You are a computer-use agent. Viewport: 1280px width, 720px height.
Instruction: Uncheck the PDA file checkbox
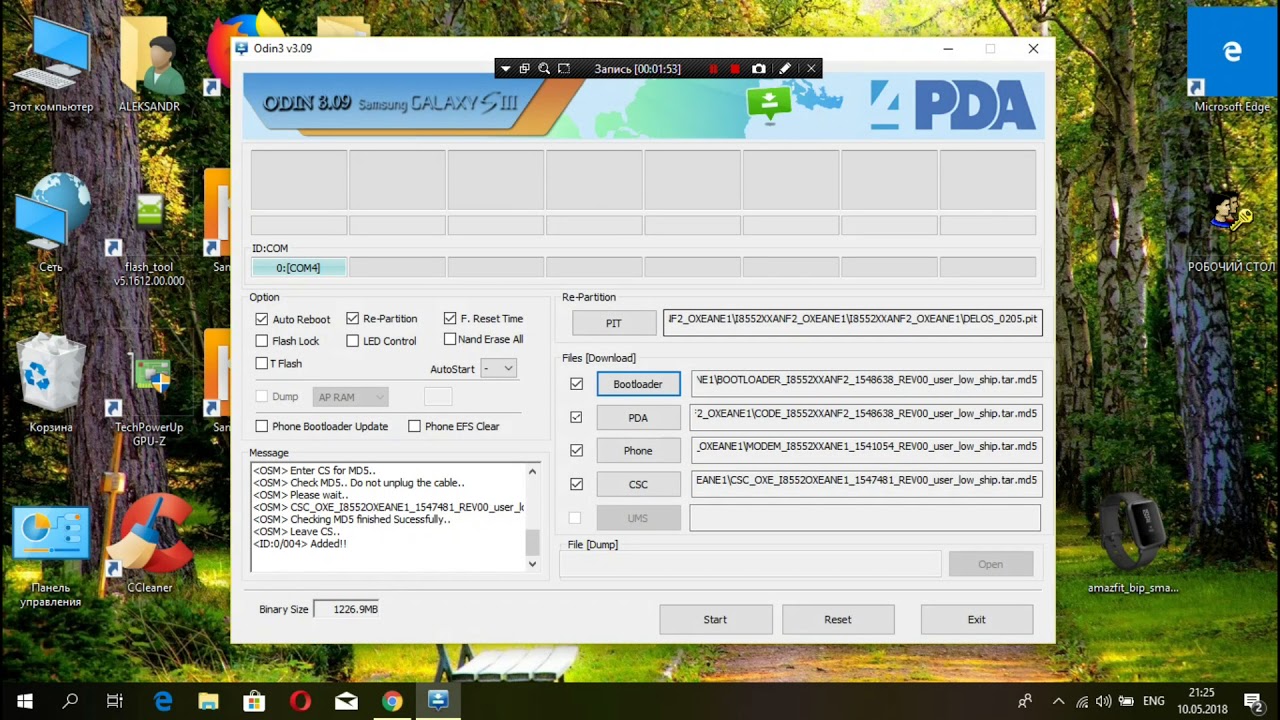[x=576, y=417]
